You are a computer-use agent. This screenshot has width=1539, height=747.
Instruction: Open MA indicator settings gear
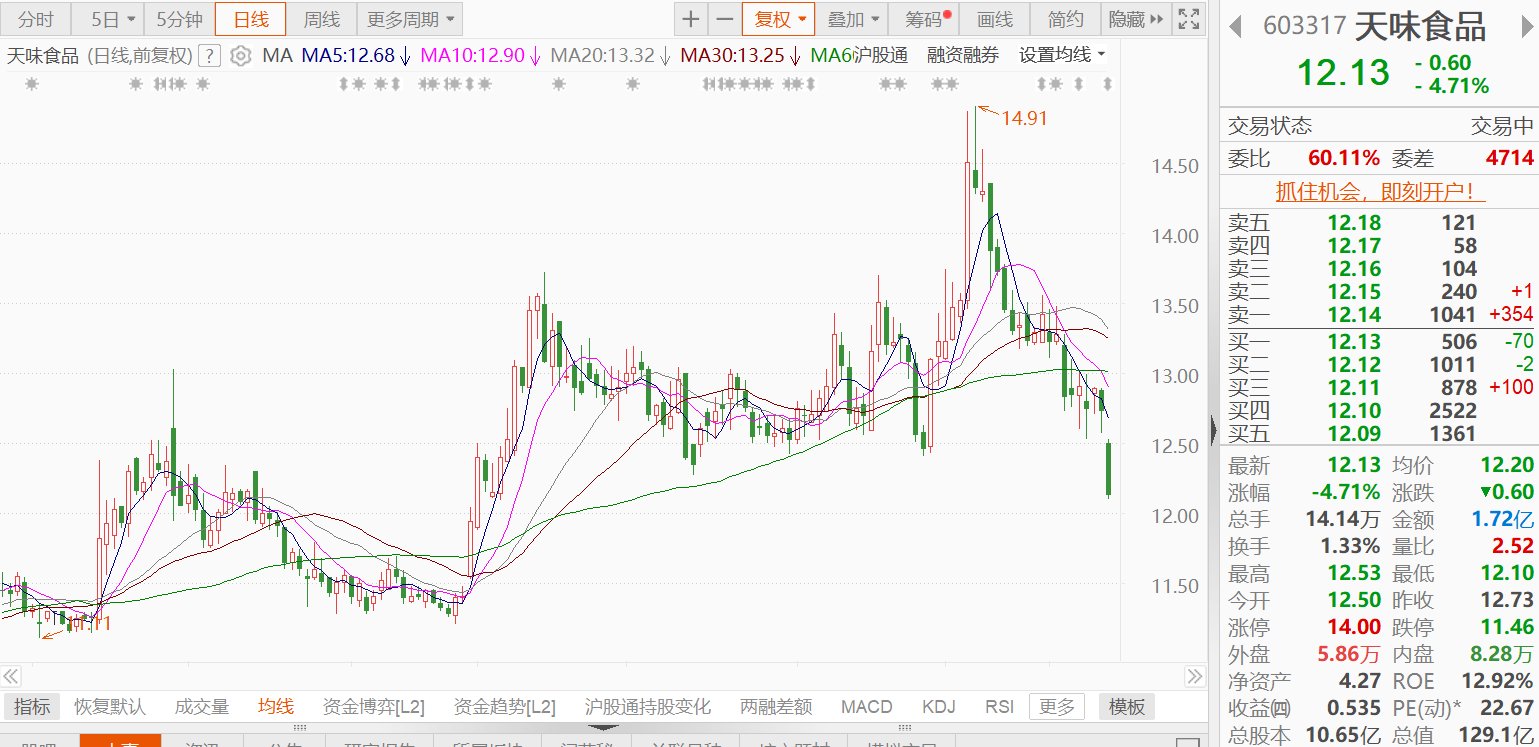point(240,56)
